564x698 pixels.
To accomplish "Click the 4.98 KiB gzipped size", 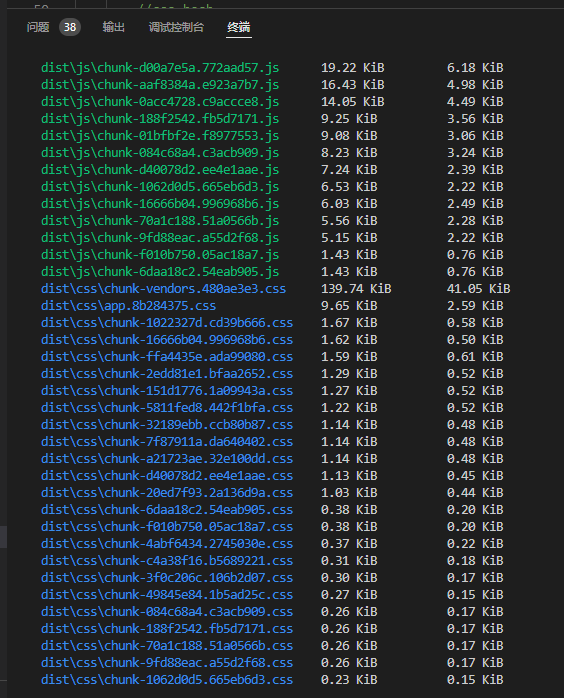I will (475, 85).
